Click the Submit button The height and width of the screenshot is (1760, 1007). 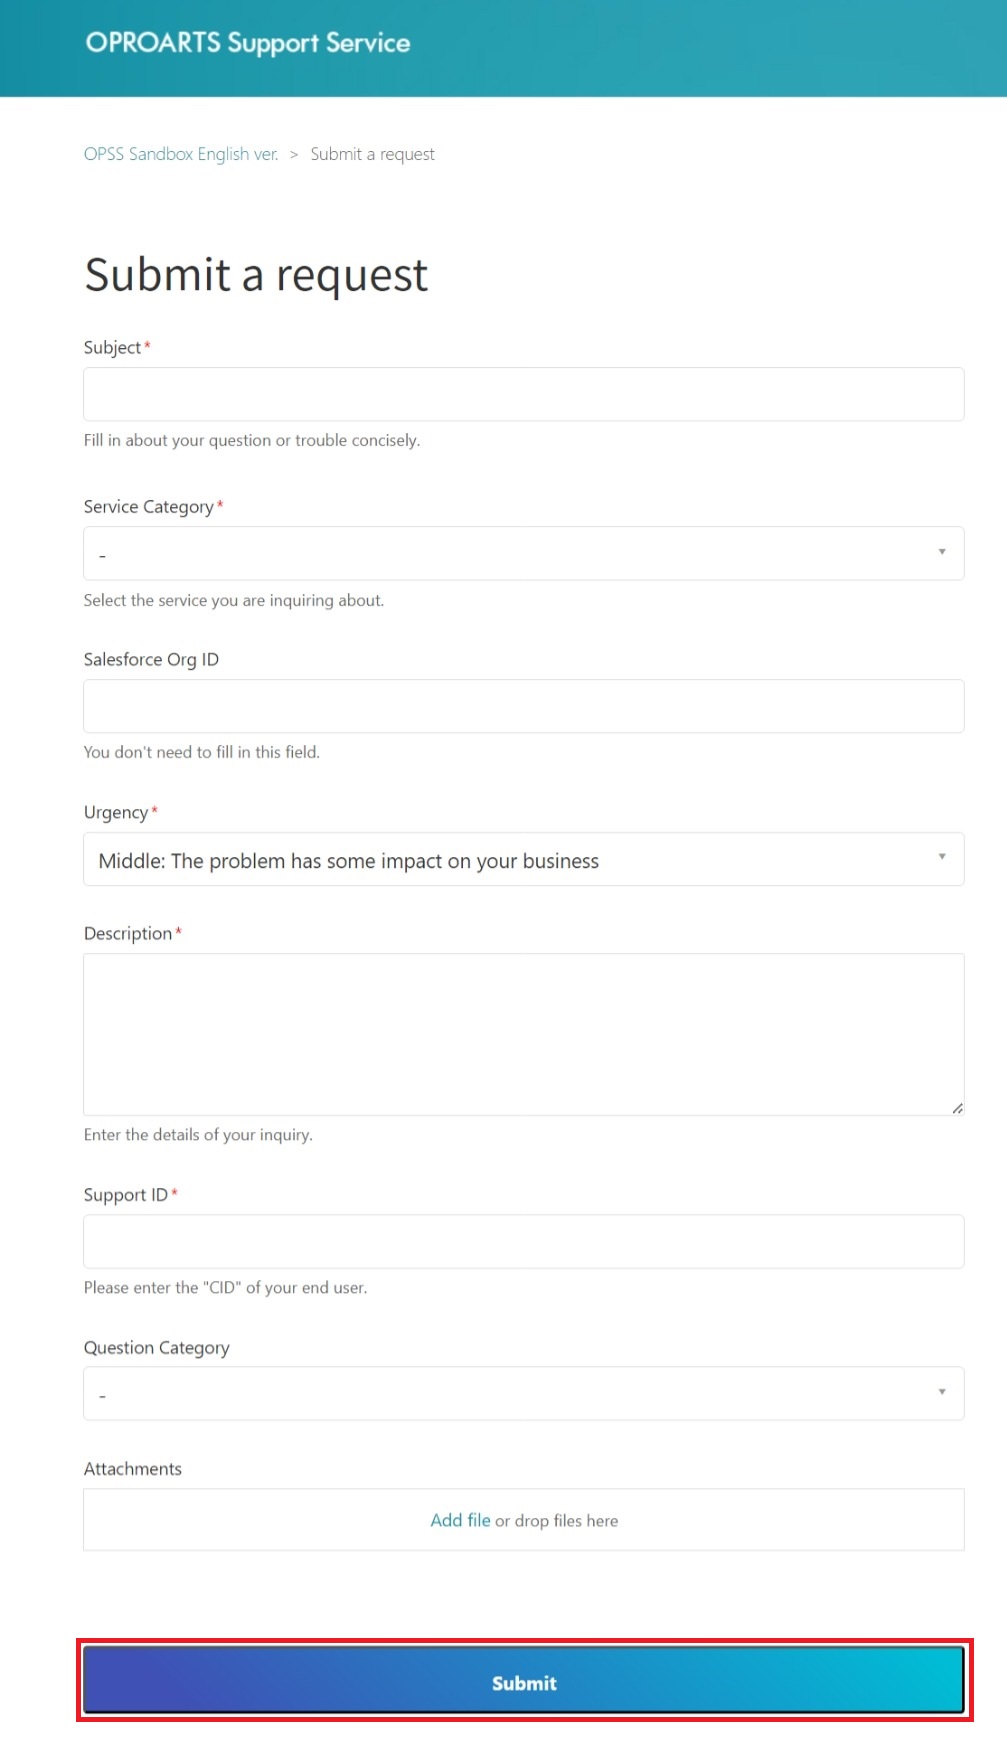pos(524,1683)
